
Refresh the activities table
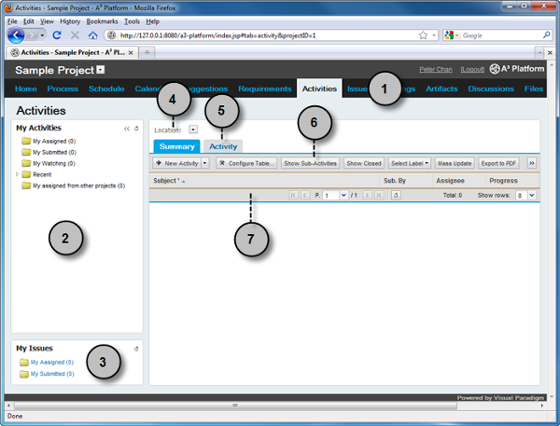pyautogui.click(x=396, y=195)
